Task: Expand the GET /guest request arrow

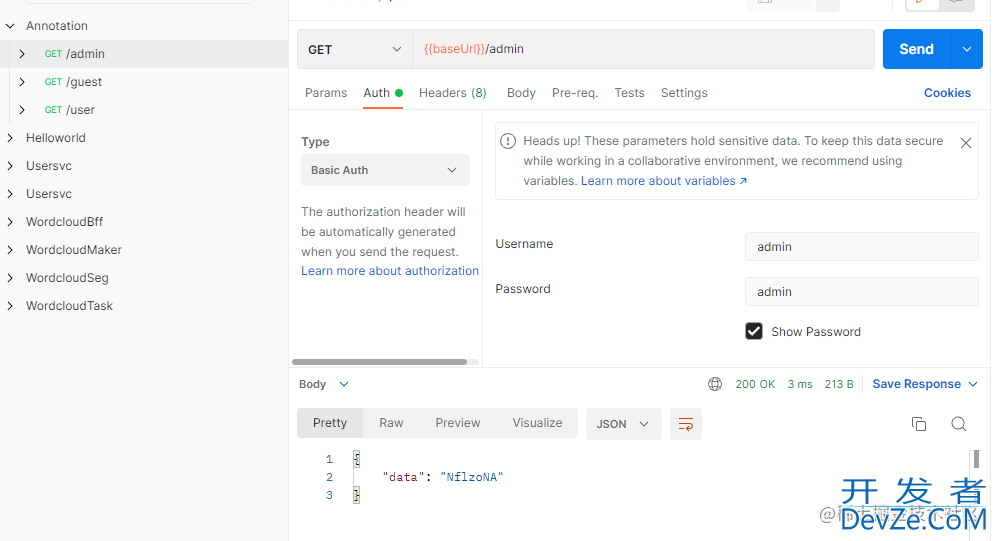Action: pos(22,82)
